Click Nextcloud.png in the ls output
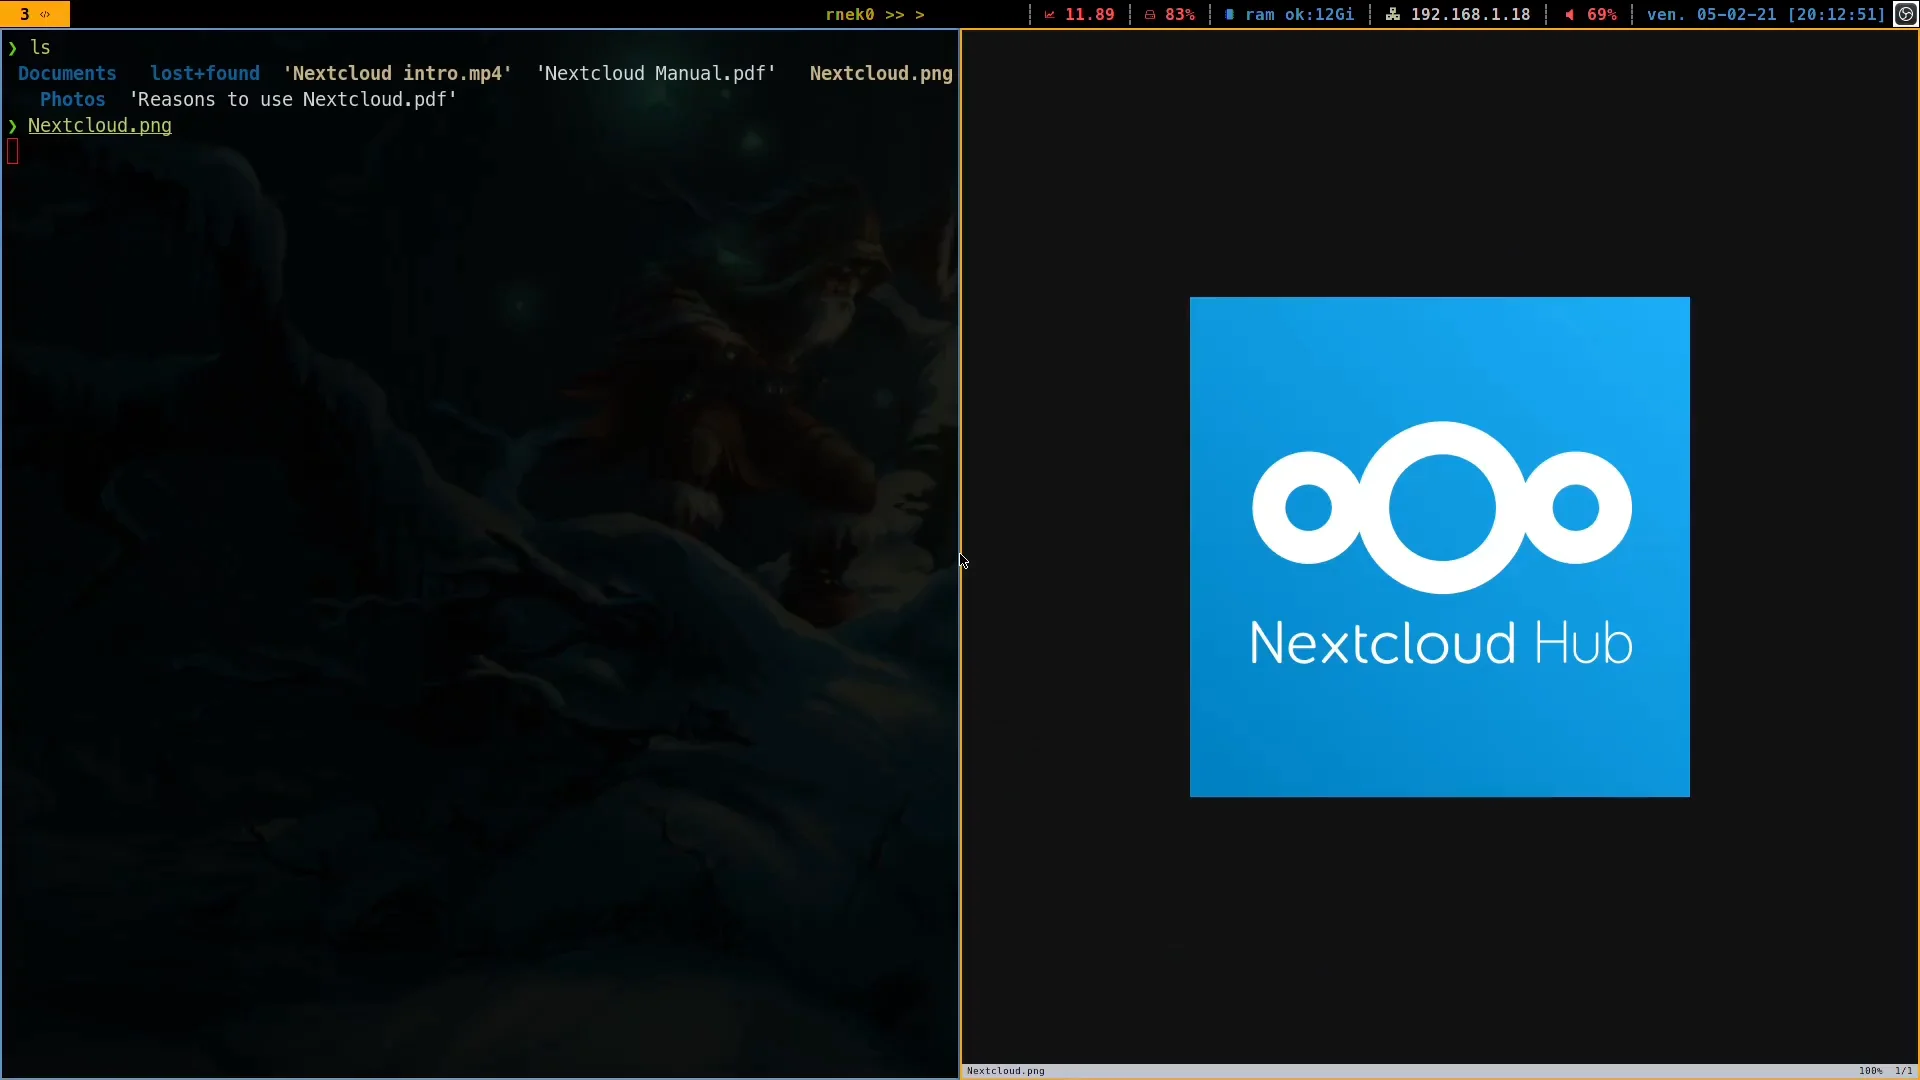1920x1080 pixels. tap(881, 73)
